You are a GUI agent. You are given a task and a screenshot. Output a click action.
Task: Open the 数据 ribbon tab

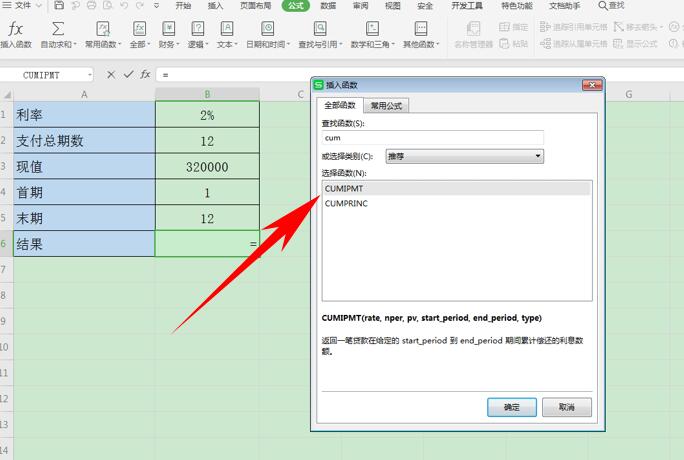[328, 6]
